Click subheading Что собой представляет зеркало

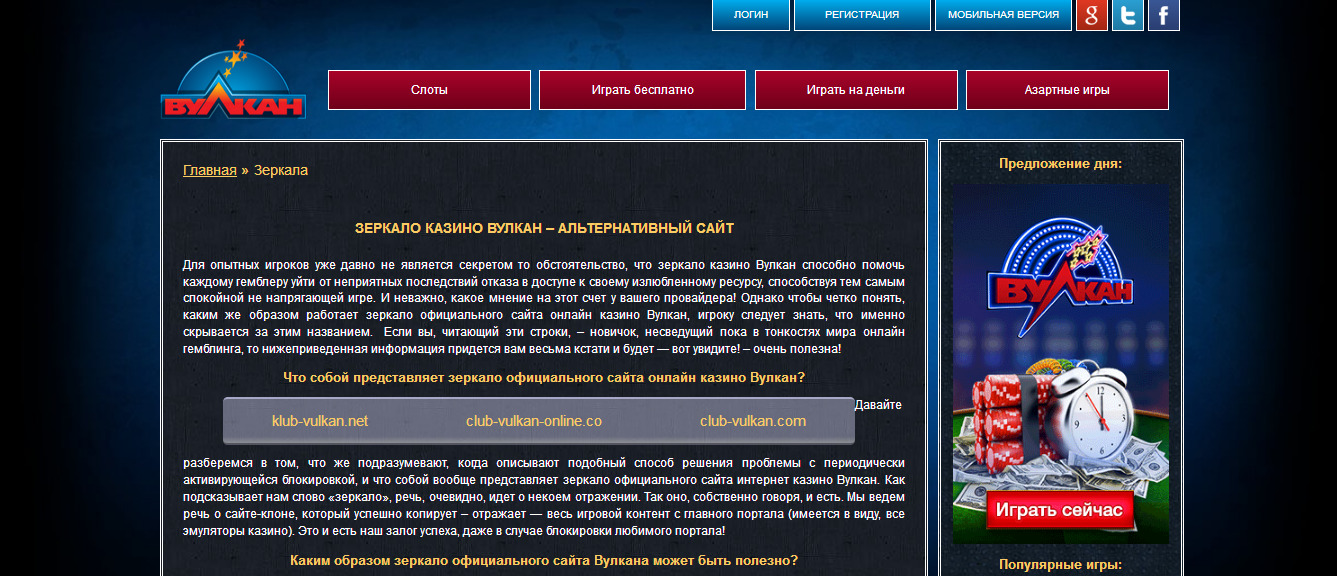pos(544,378)
